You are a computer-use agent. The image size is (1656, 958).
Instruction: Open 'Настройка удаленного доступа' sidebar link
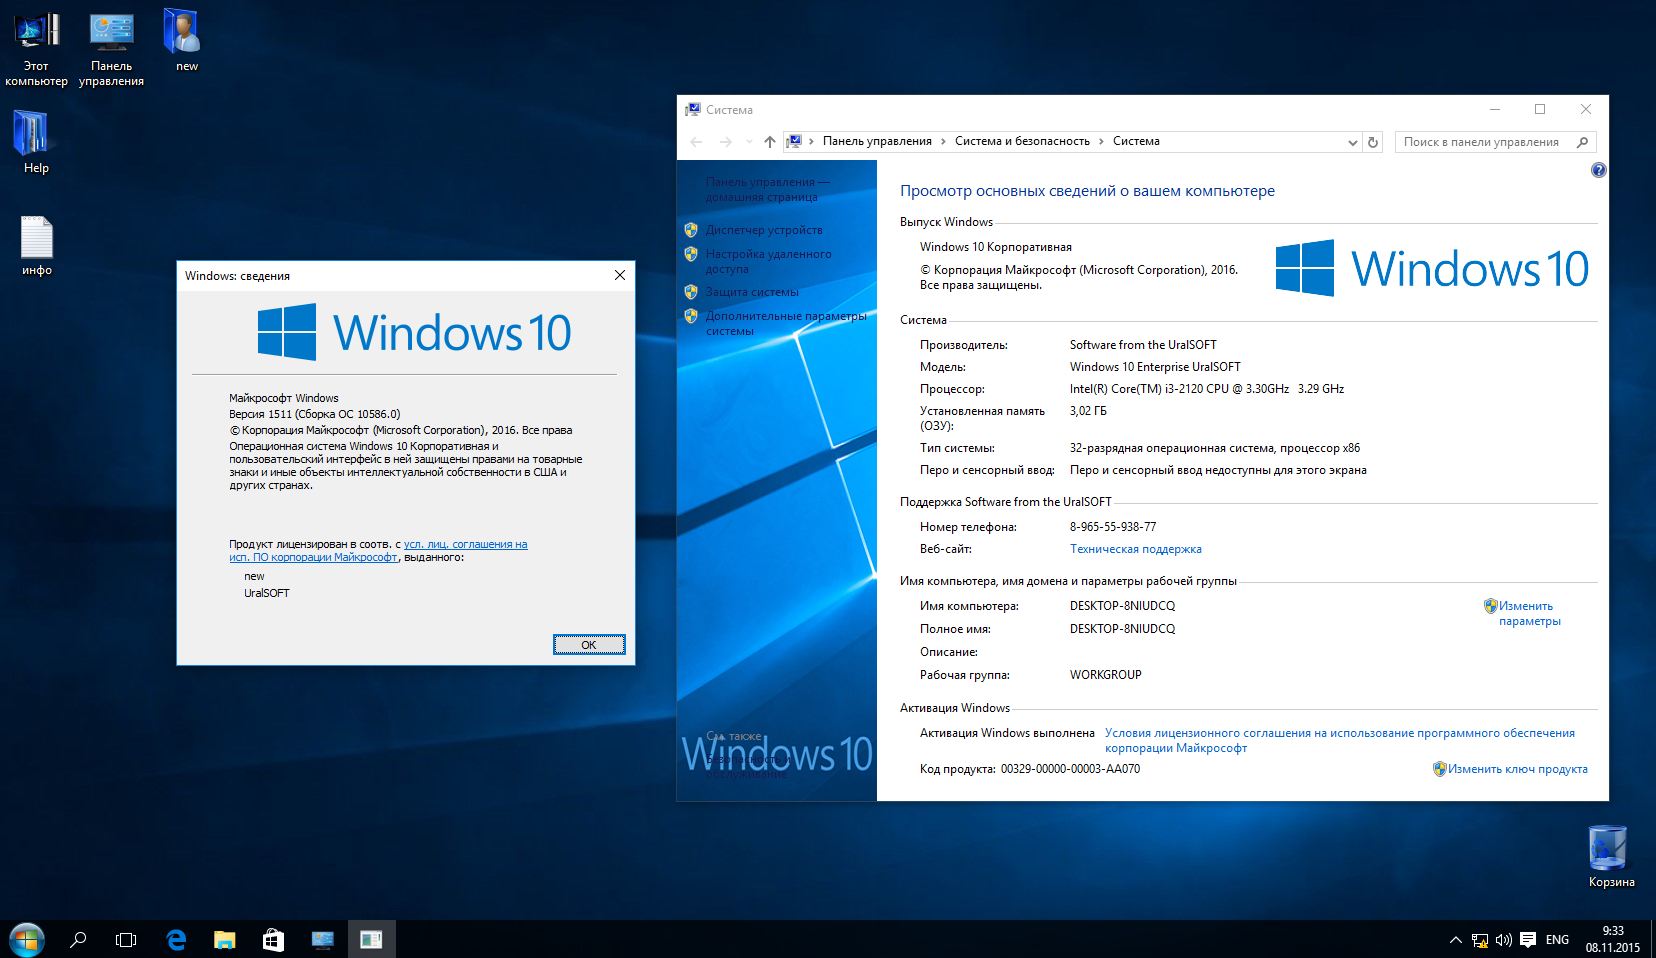768,261
